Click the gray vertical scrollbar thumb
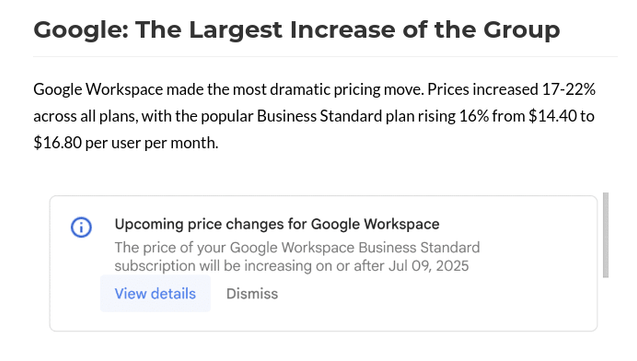637x361 pixels. pos(606,235)
